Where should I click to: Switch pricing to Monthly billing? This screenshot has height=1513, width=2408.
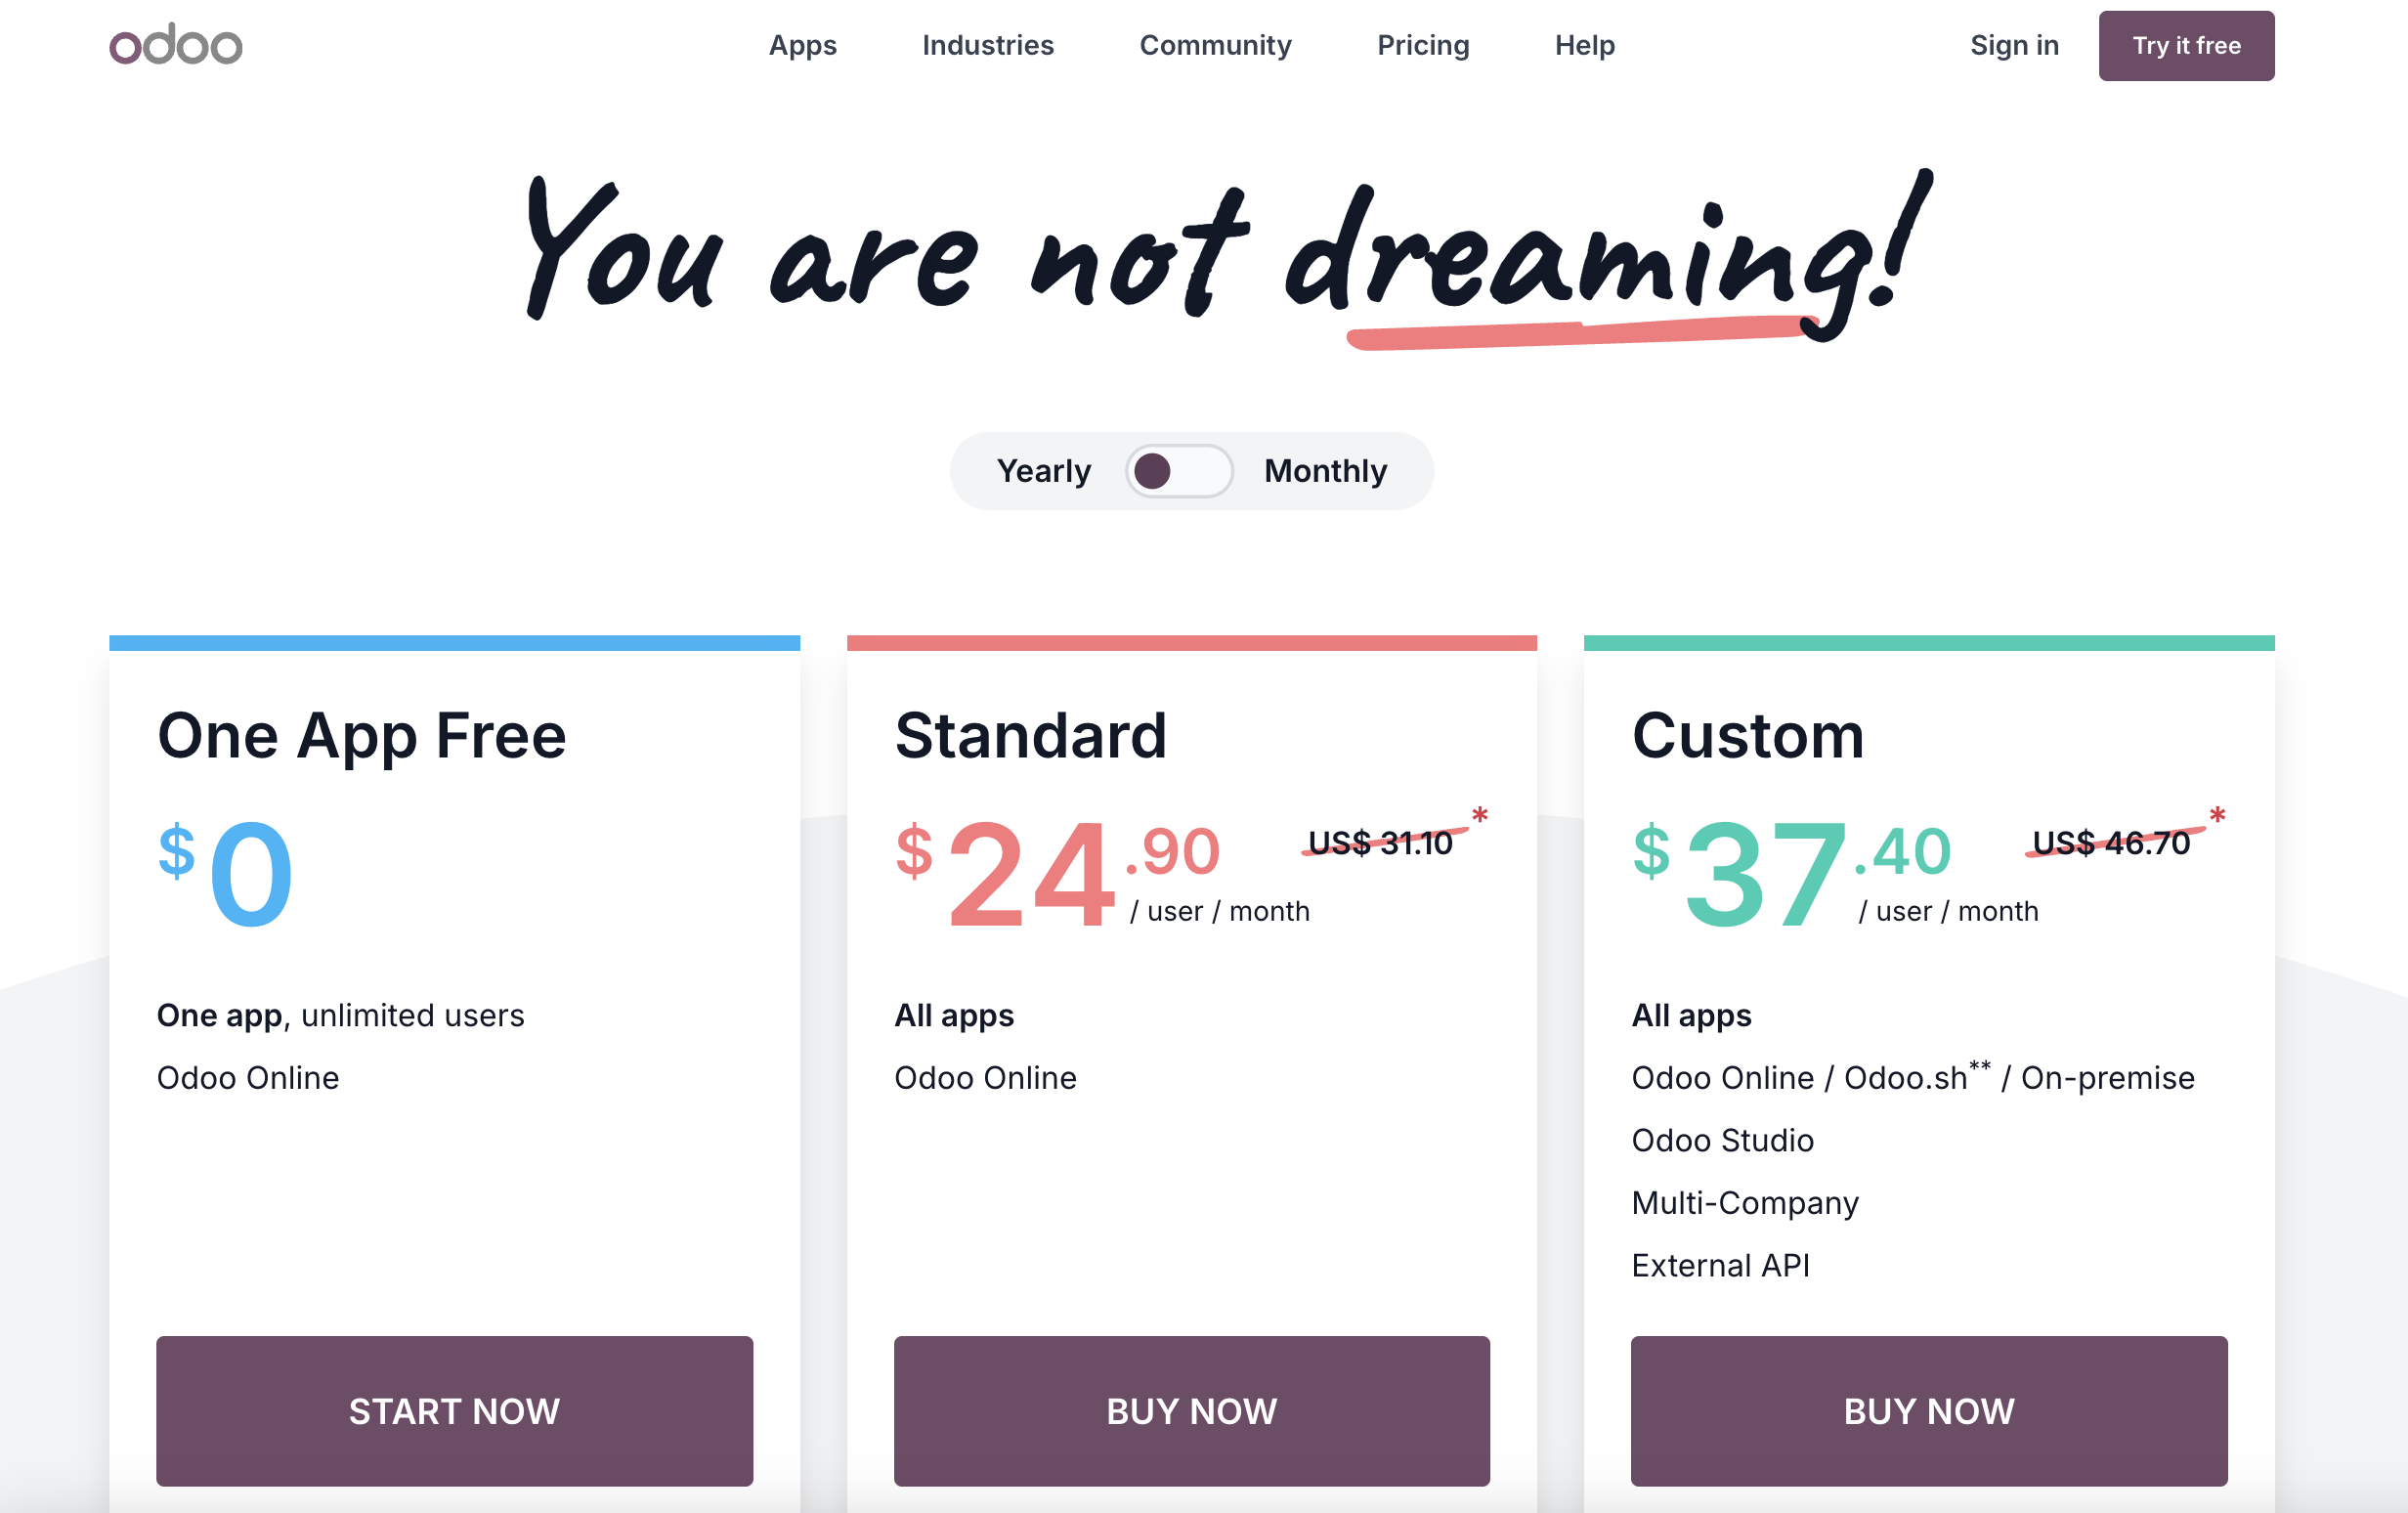click(1324, 470)
